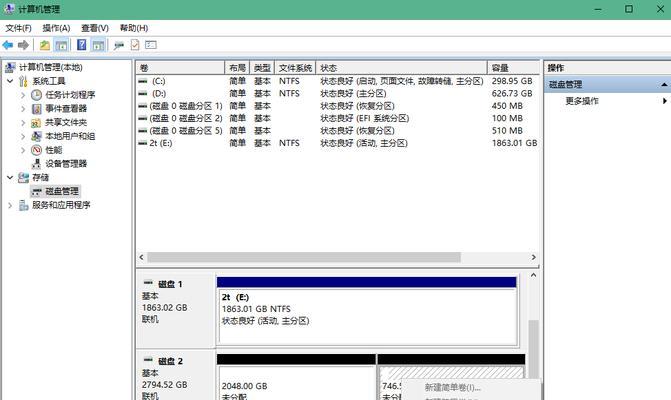This screenshot has height=400, width=671.
Task: Select the 磁盘 0 磁盘分区 1 row
Action: 337,106
